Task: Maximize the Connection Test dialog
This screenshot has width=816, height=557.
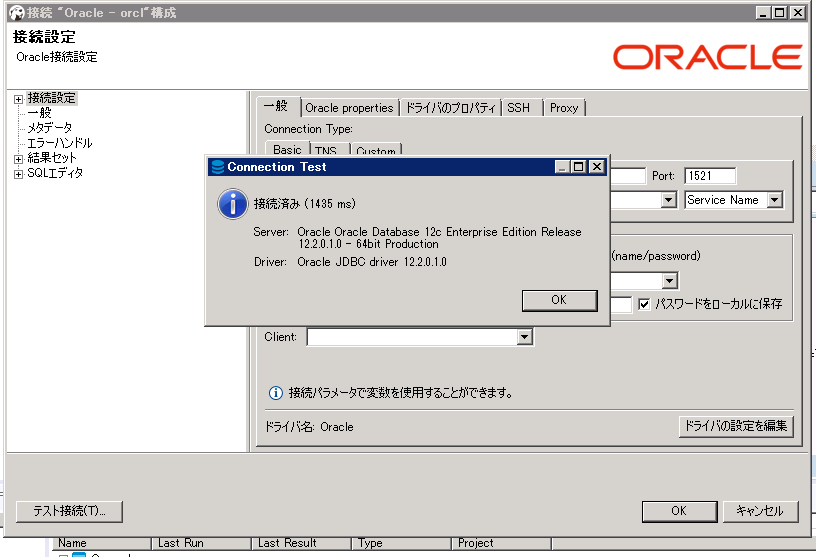Action: pyautogui.click(x=579, y=167)
